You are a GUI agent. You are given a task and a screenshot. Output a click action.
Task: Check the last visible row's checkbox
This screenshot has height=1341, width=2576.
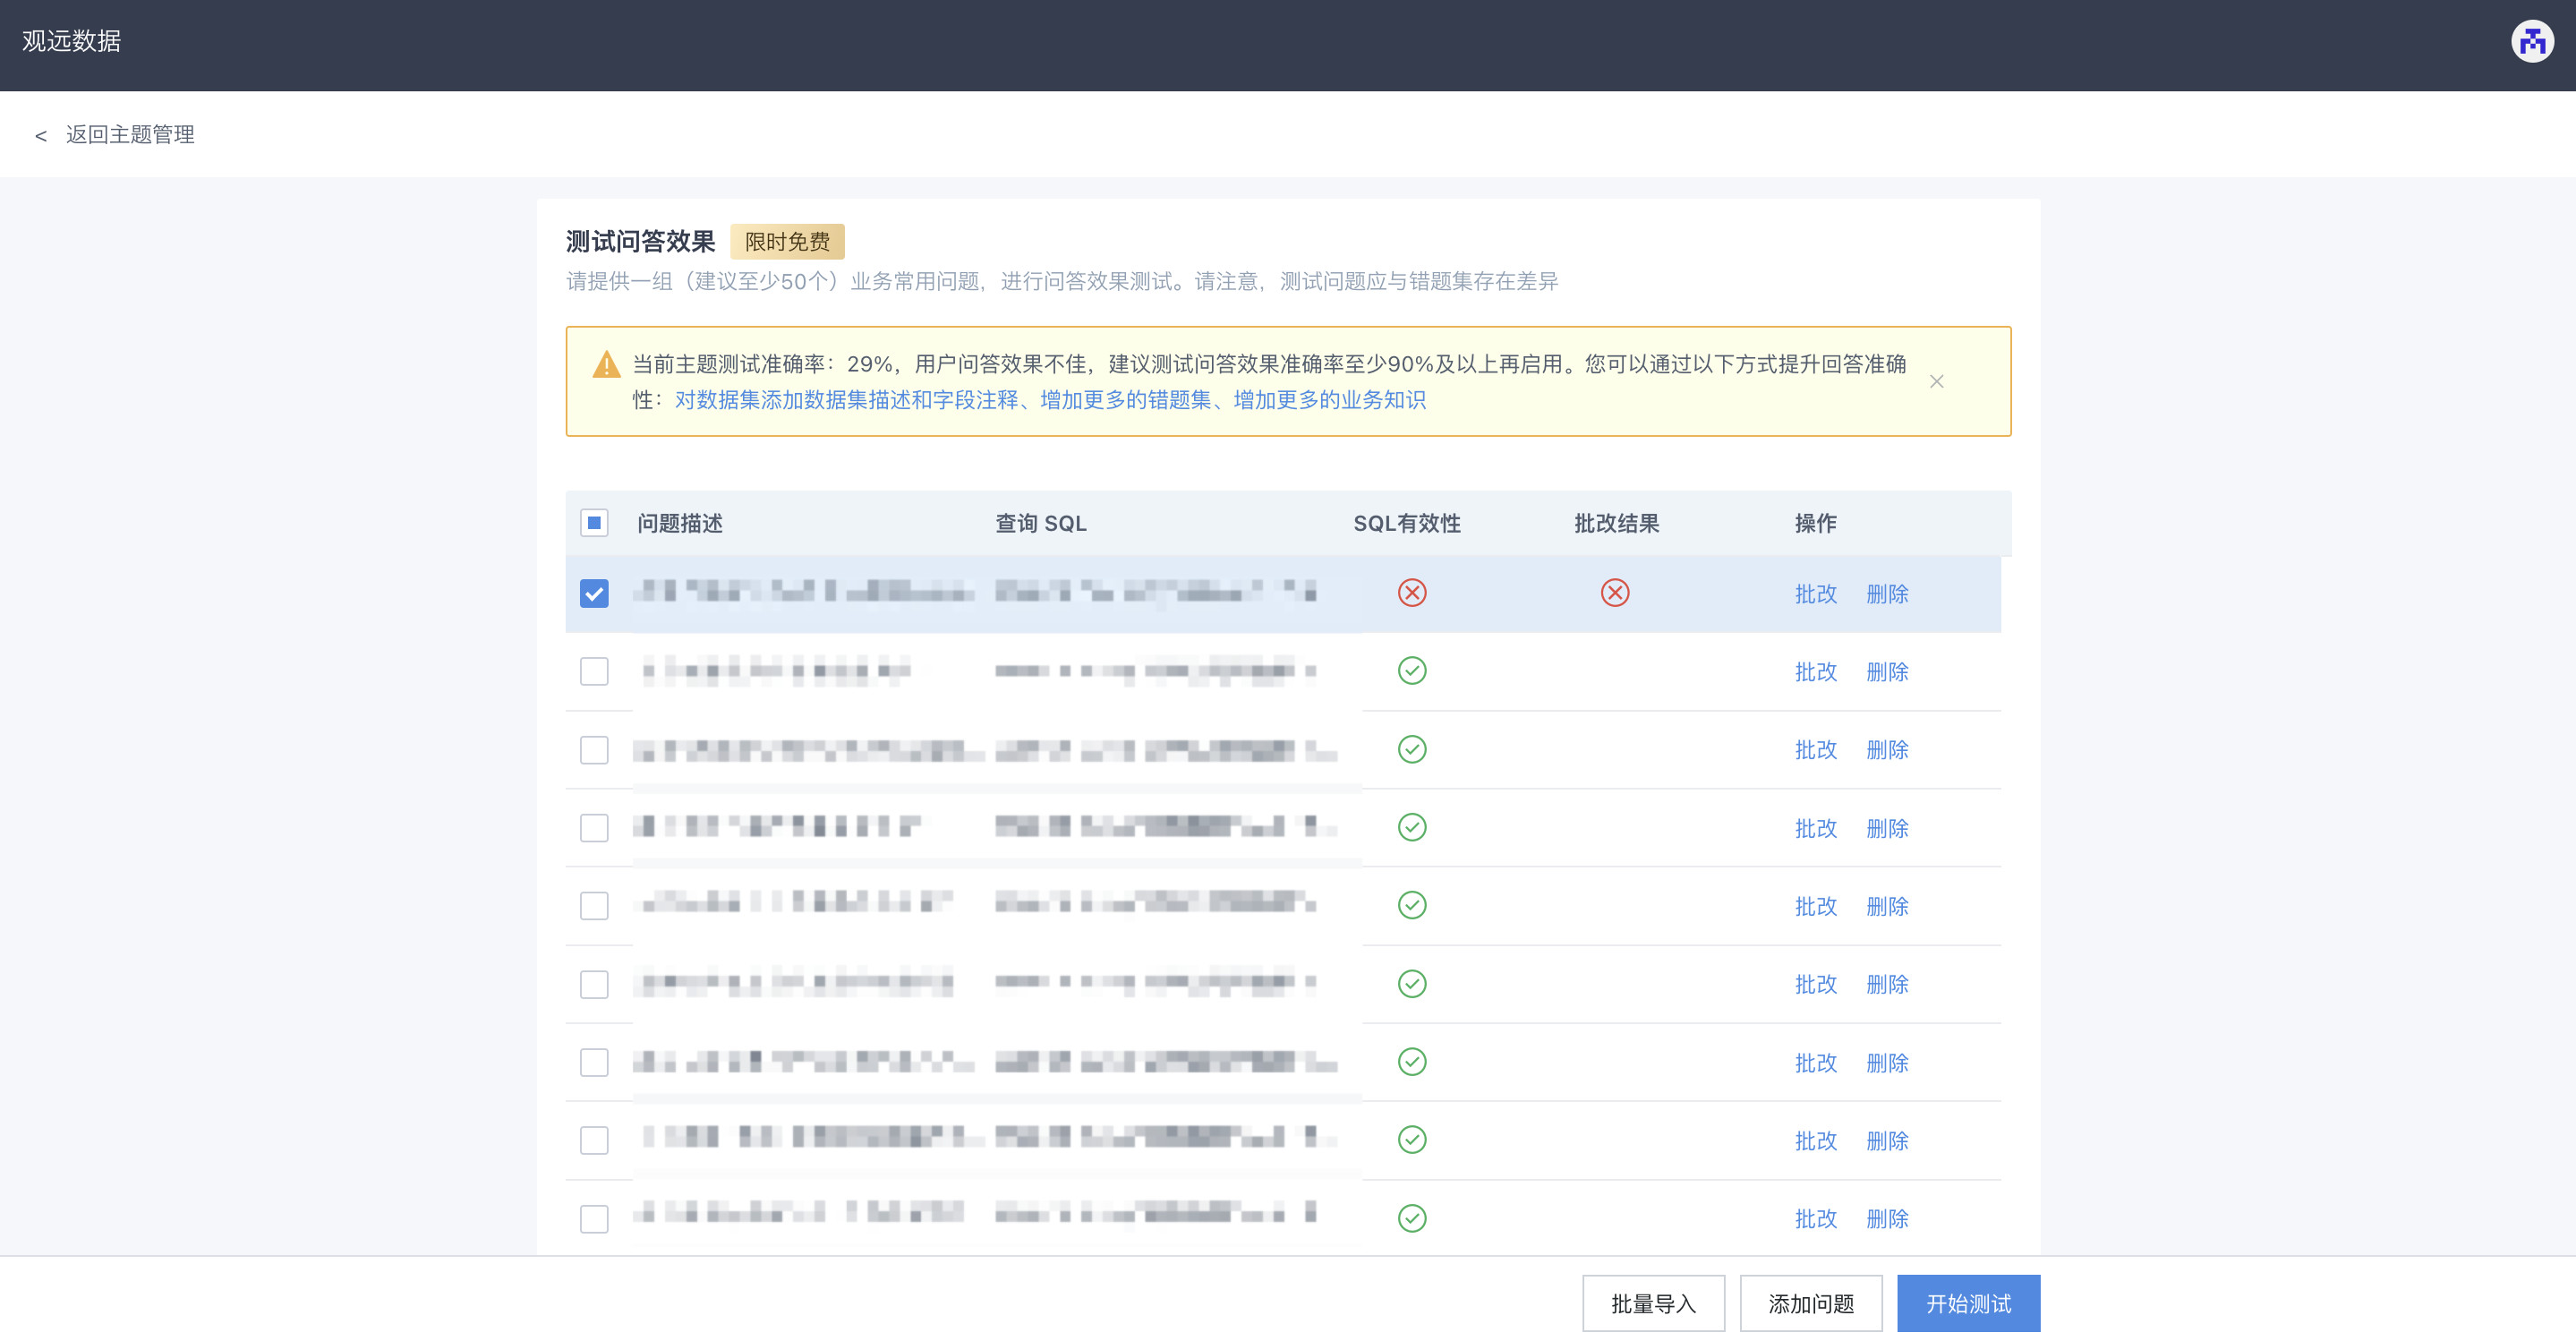[594, 1218]
